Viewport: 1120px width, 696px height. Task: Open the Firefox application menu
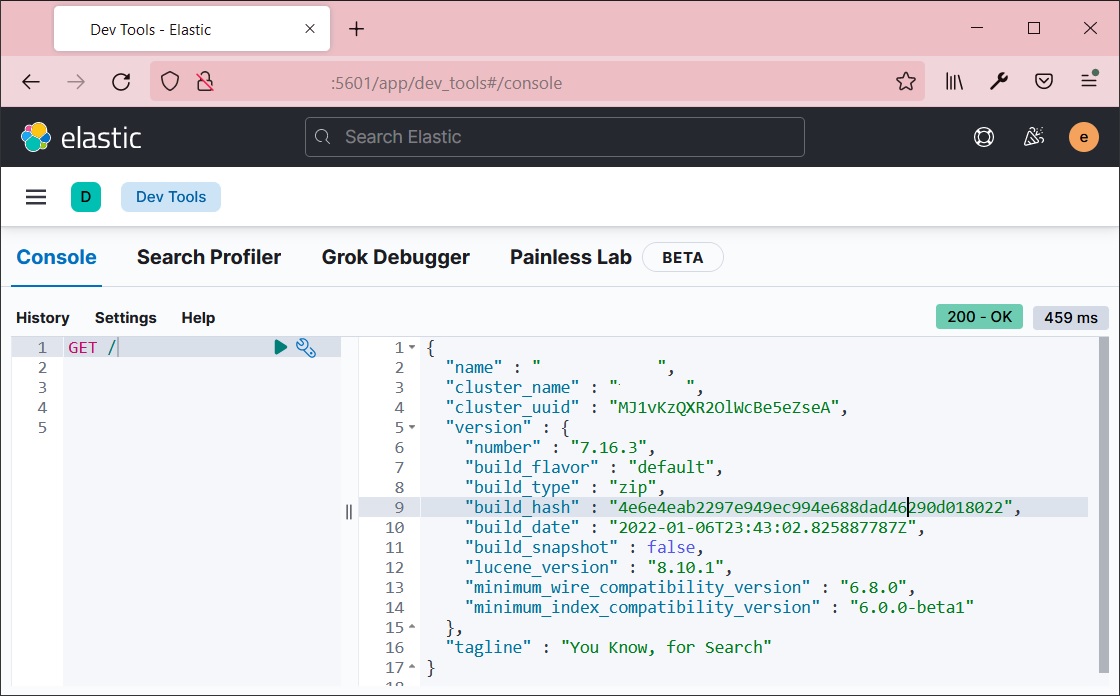point(1089,81)
